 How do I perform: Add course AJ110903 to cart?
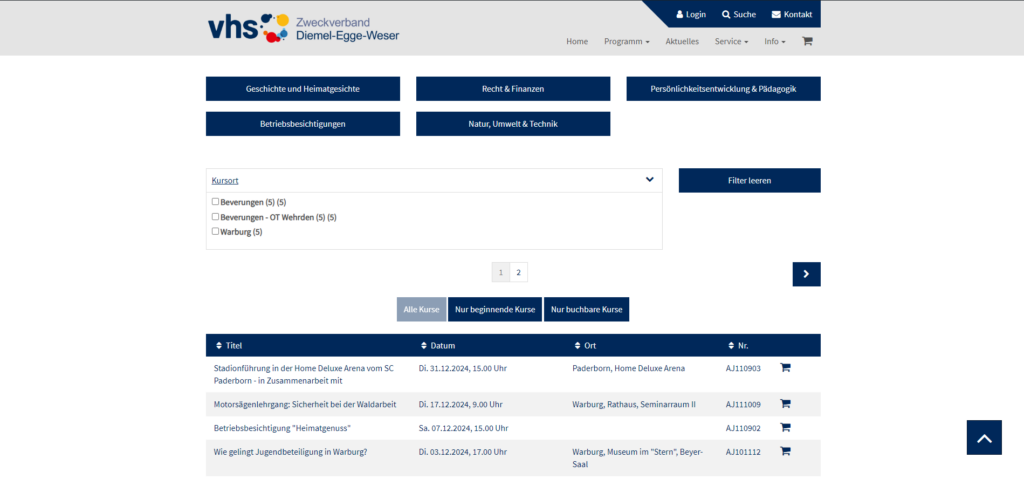pos(785,367)
